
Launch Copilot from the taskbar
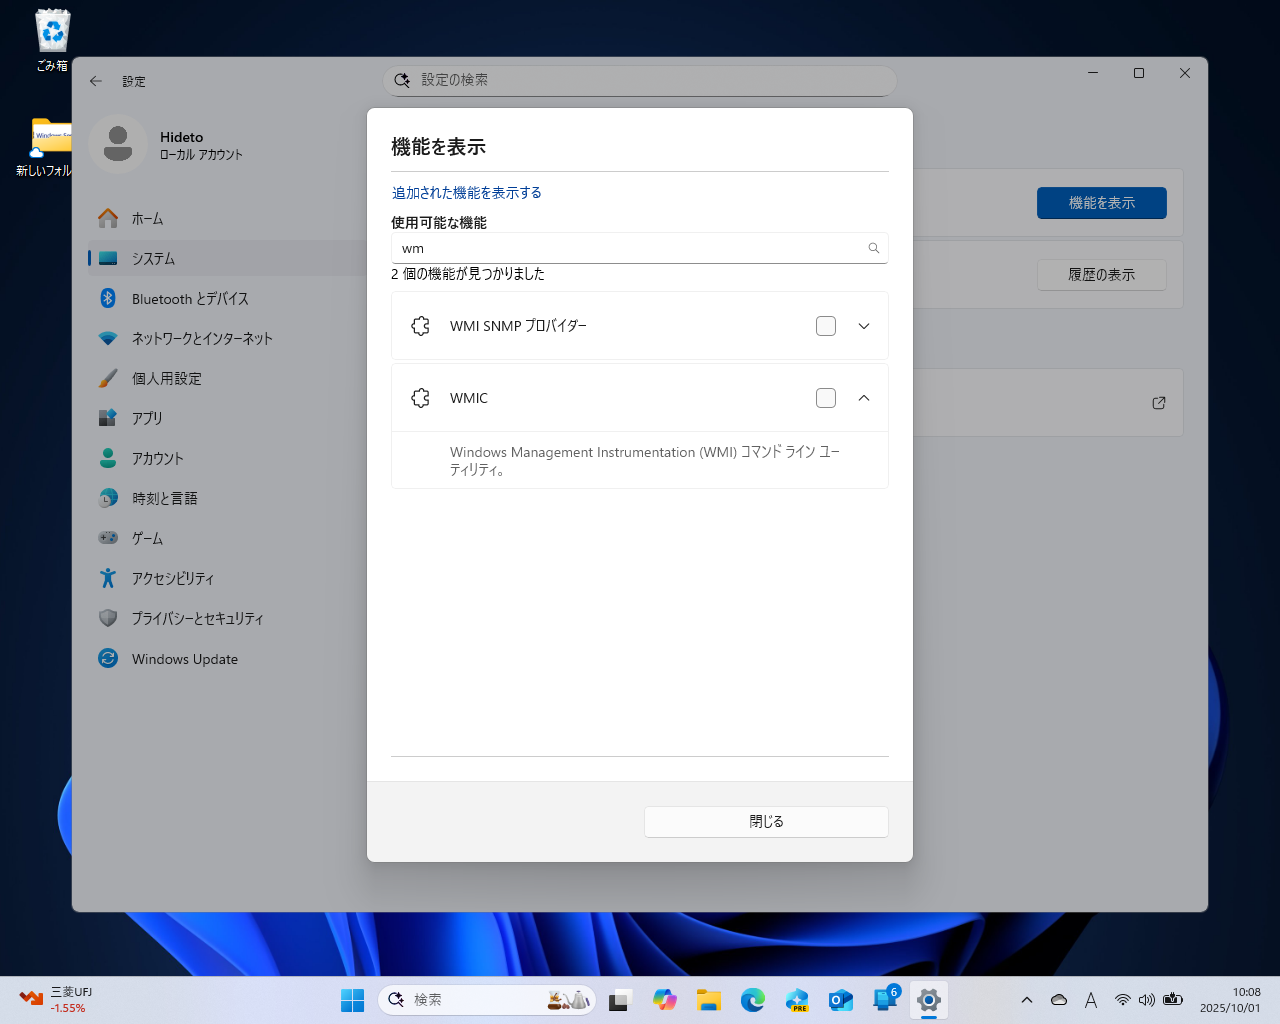click(x=665, y=1000)
